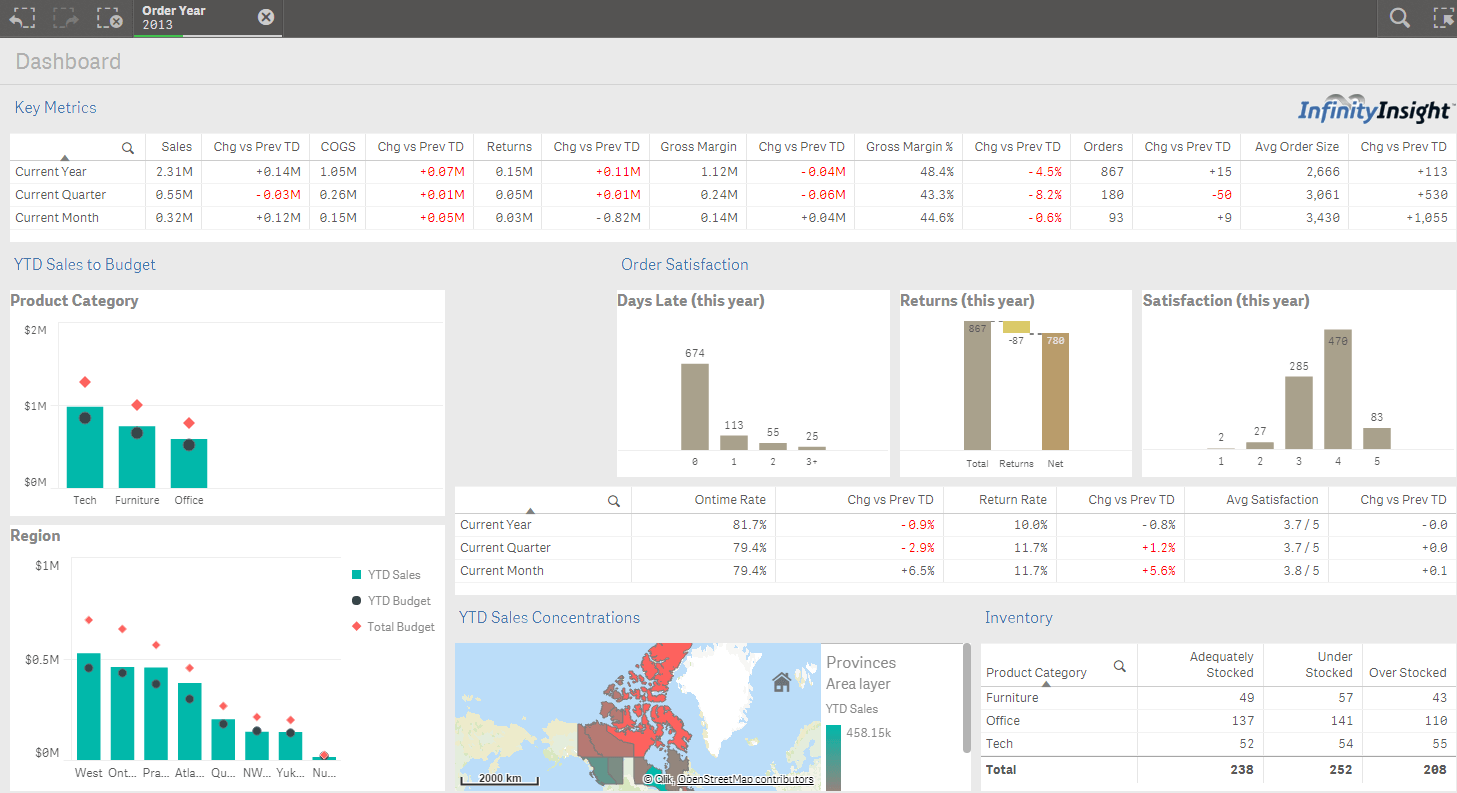Viewport: 1457px width, 793px height.
Task: Click the Avg Order Size column header
Action: pos(1296,147)
